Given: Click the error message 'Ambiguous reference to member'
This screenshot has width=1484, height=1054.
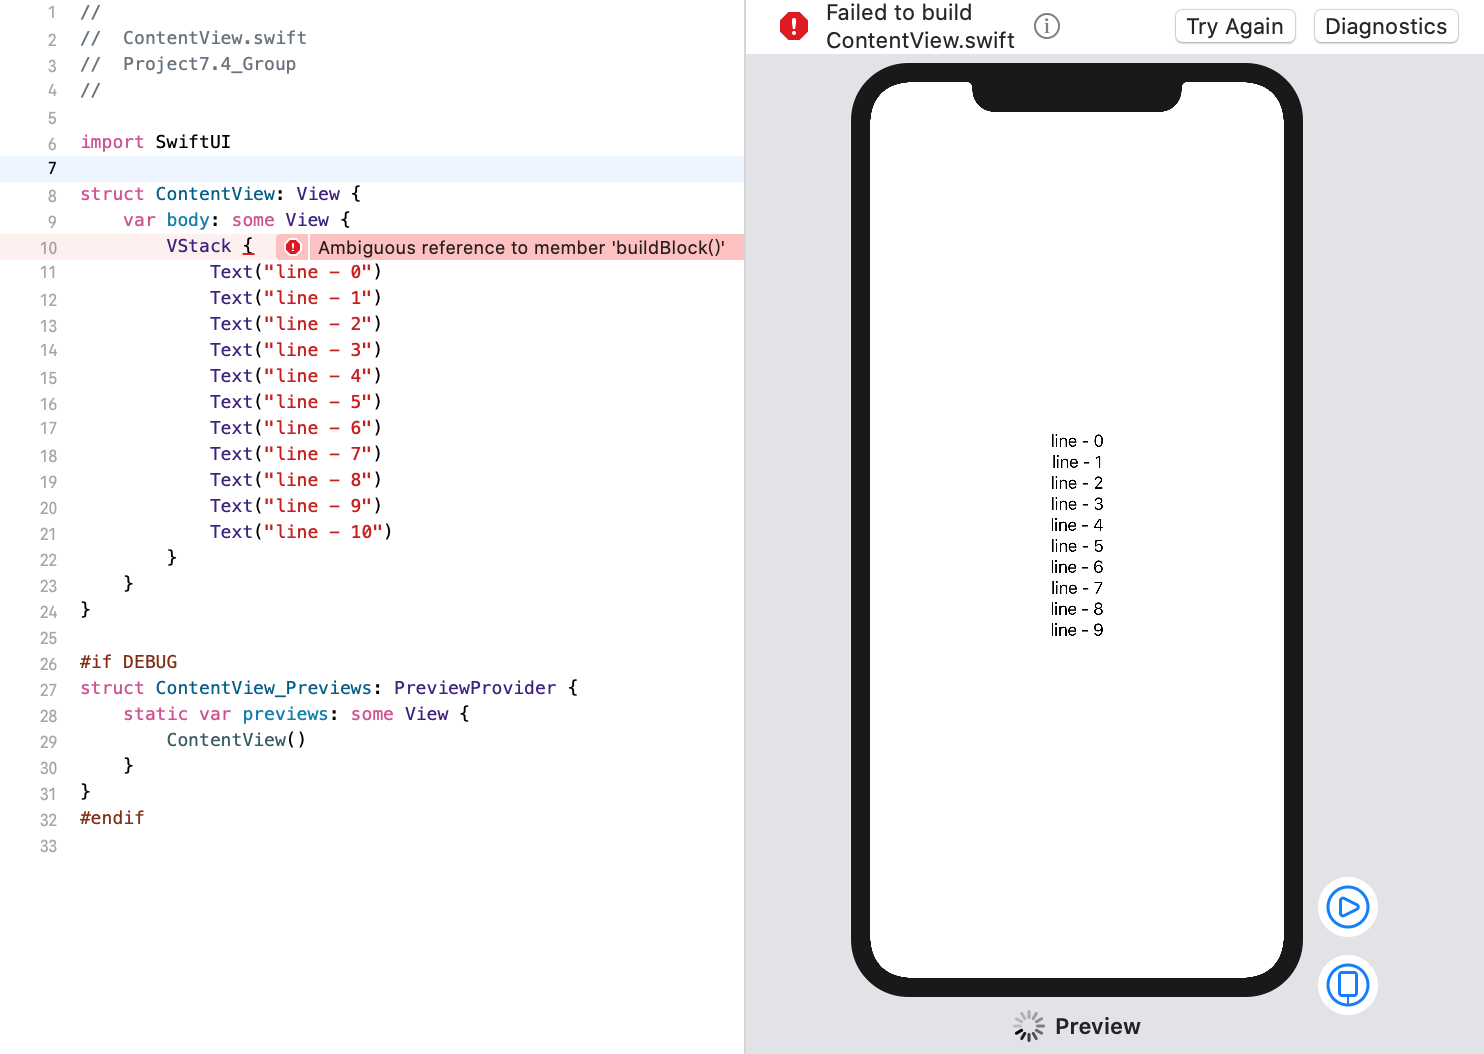Looking at the screenshot, I should click(x=521, y=247).
